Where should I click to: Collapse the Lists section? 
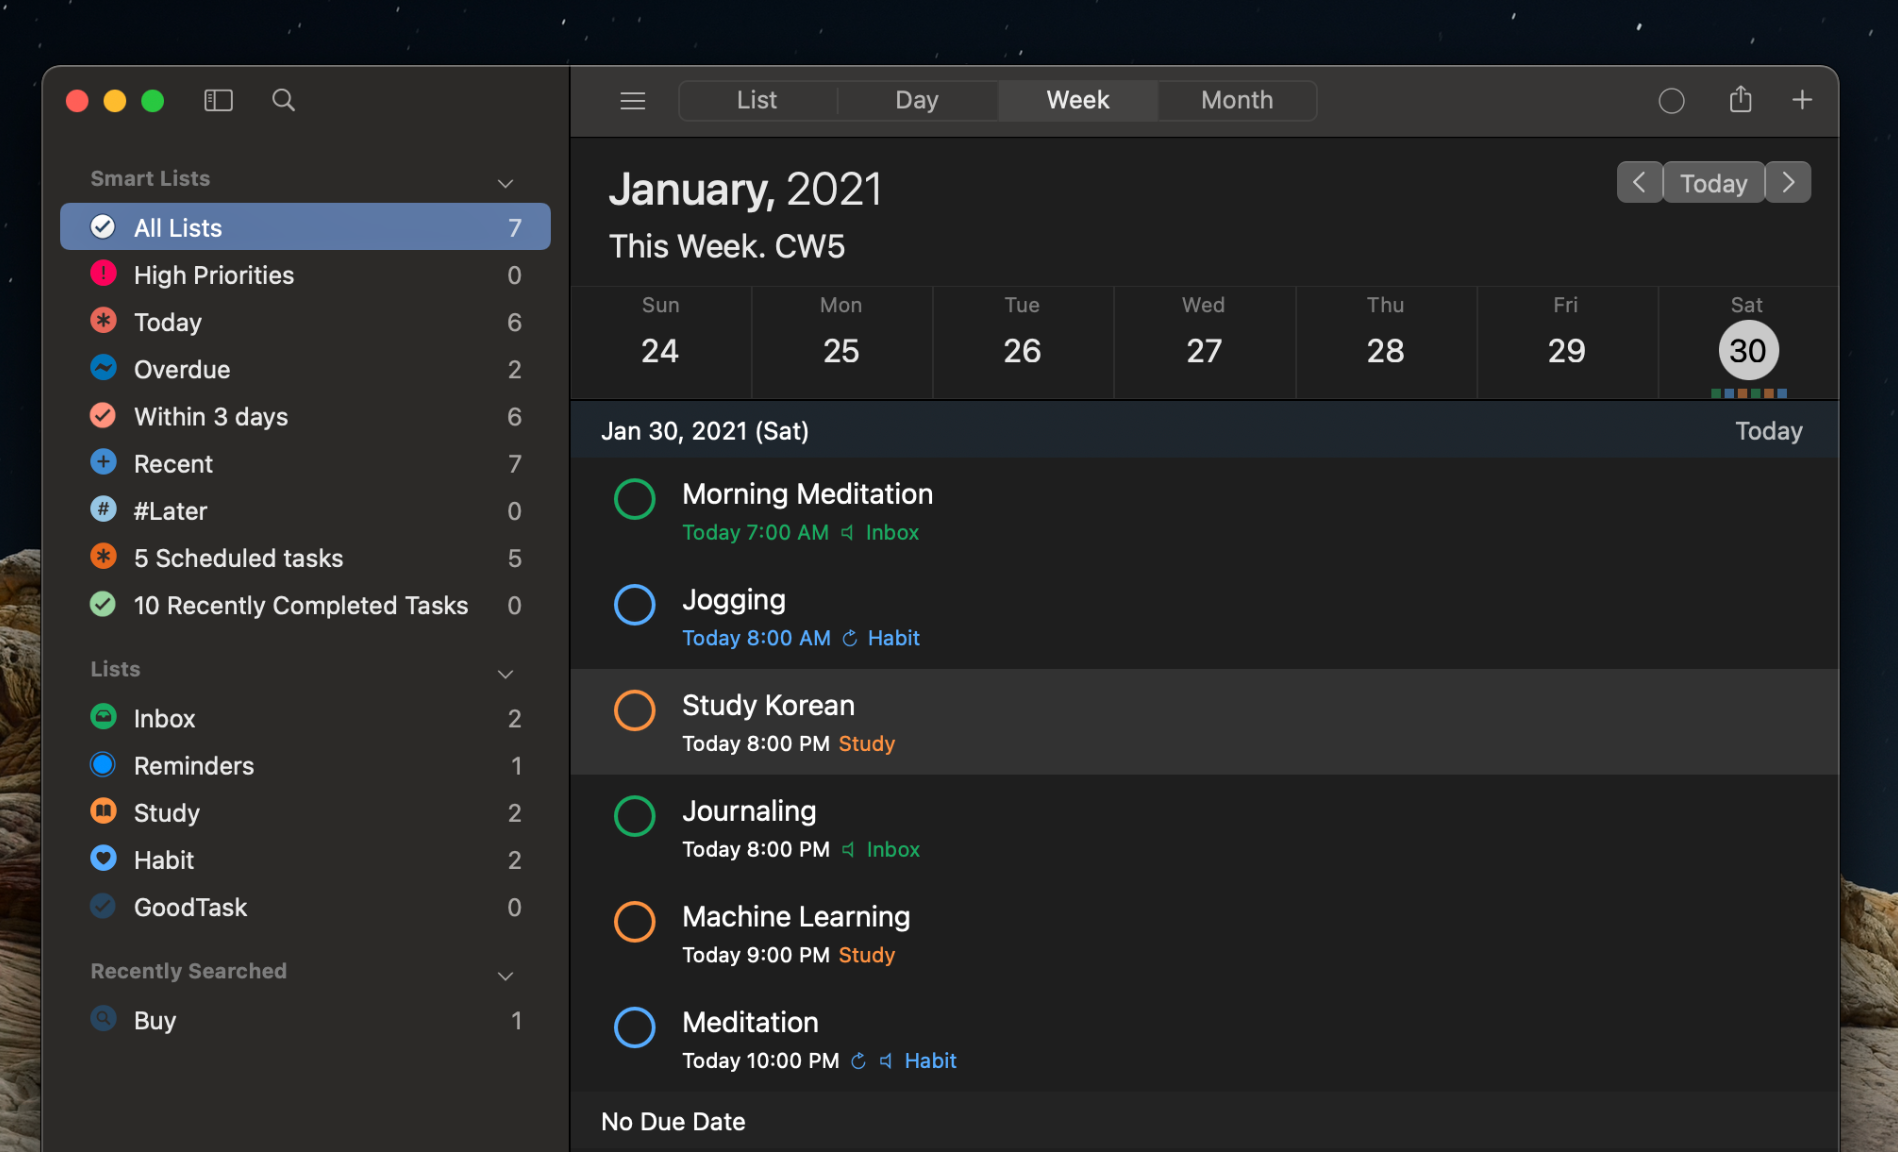coord(505,673)
